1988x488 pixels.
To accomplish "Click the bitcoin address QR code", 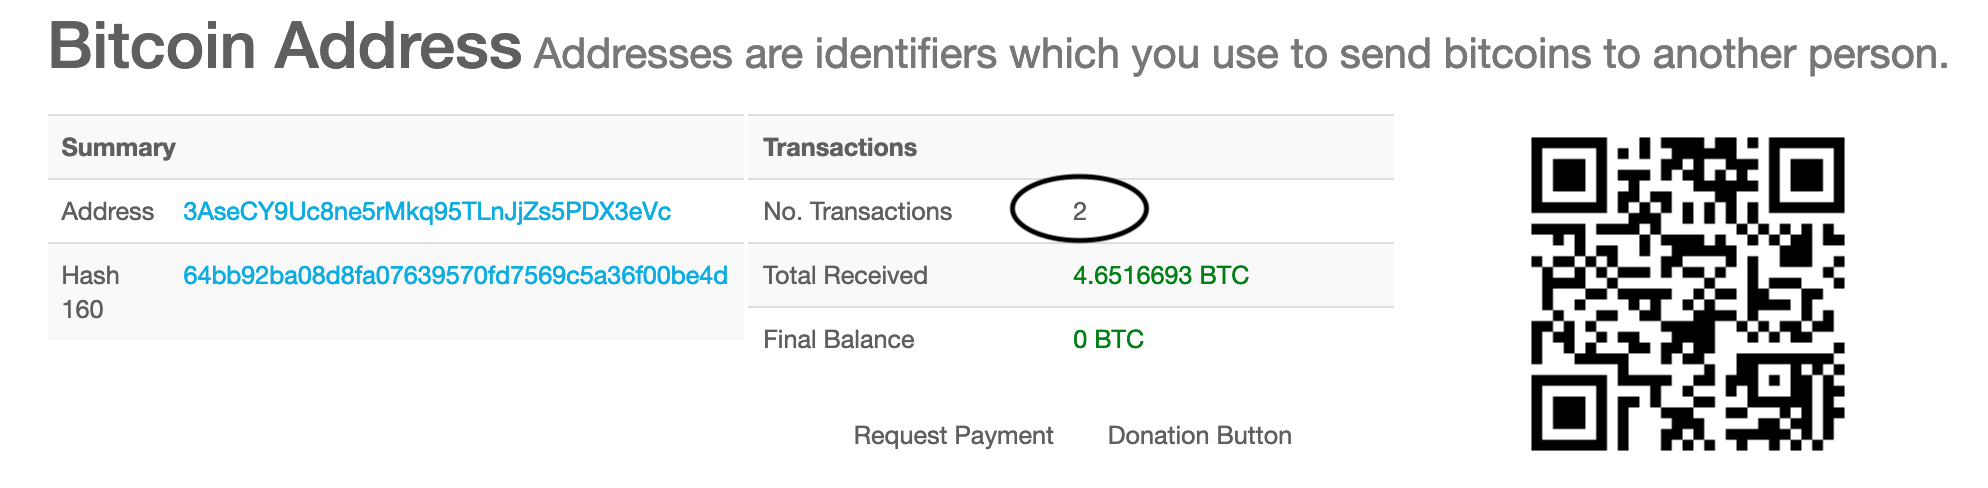I will pos(1687,294).
